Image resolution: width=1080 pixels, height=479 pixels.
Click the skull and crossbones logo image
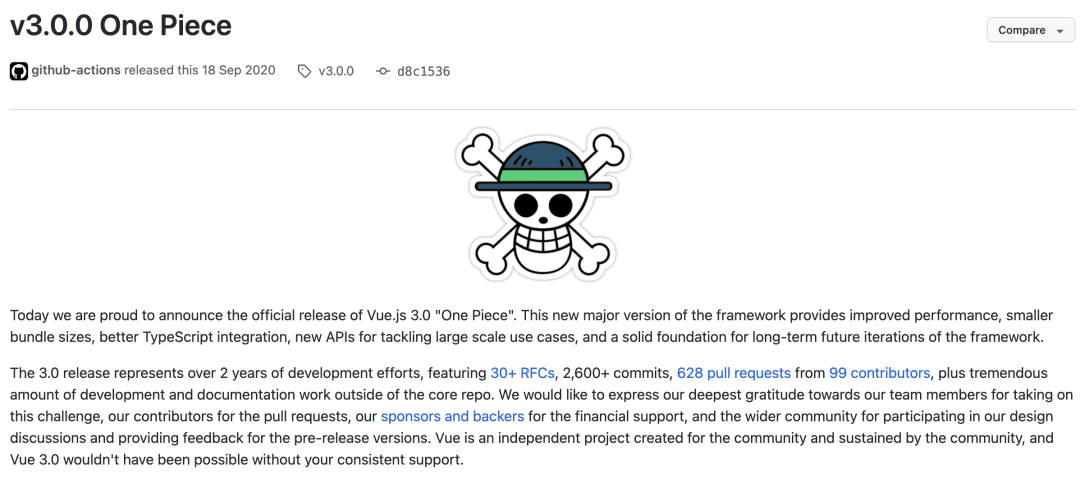tap(543, 203)
